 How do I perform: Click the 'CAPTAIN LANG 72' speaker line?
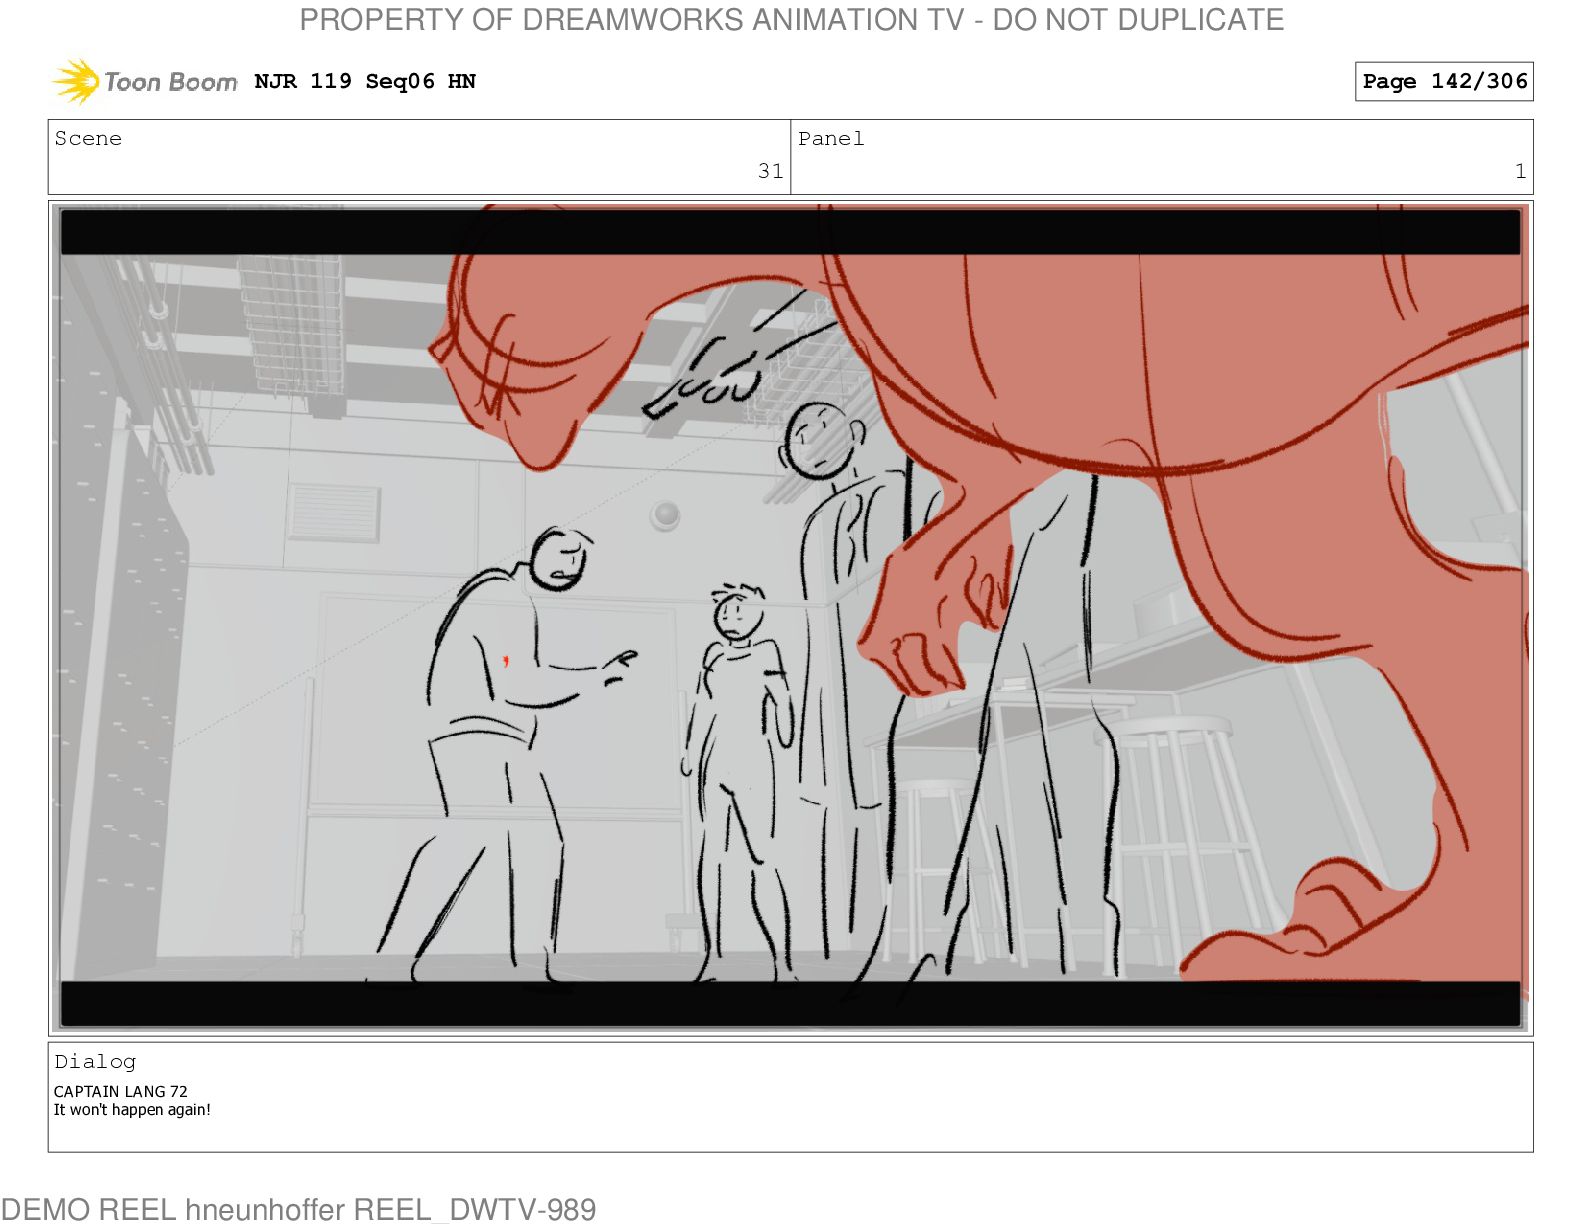(121, 1091)
